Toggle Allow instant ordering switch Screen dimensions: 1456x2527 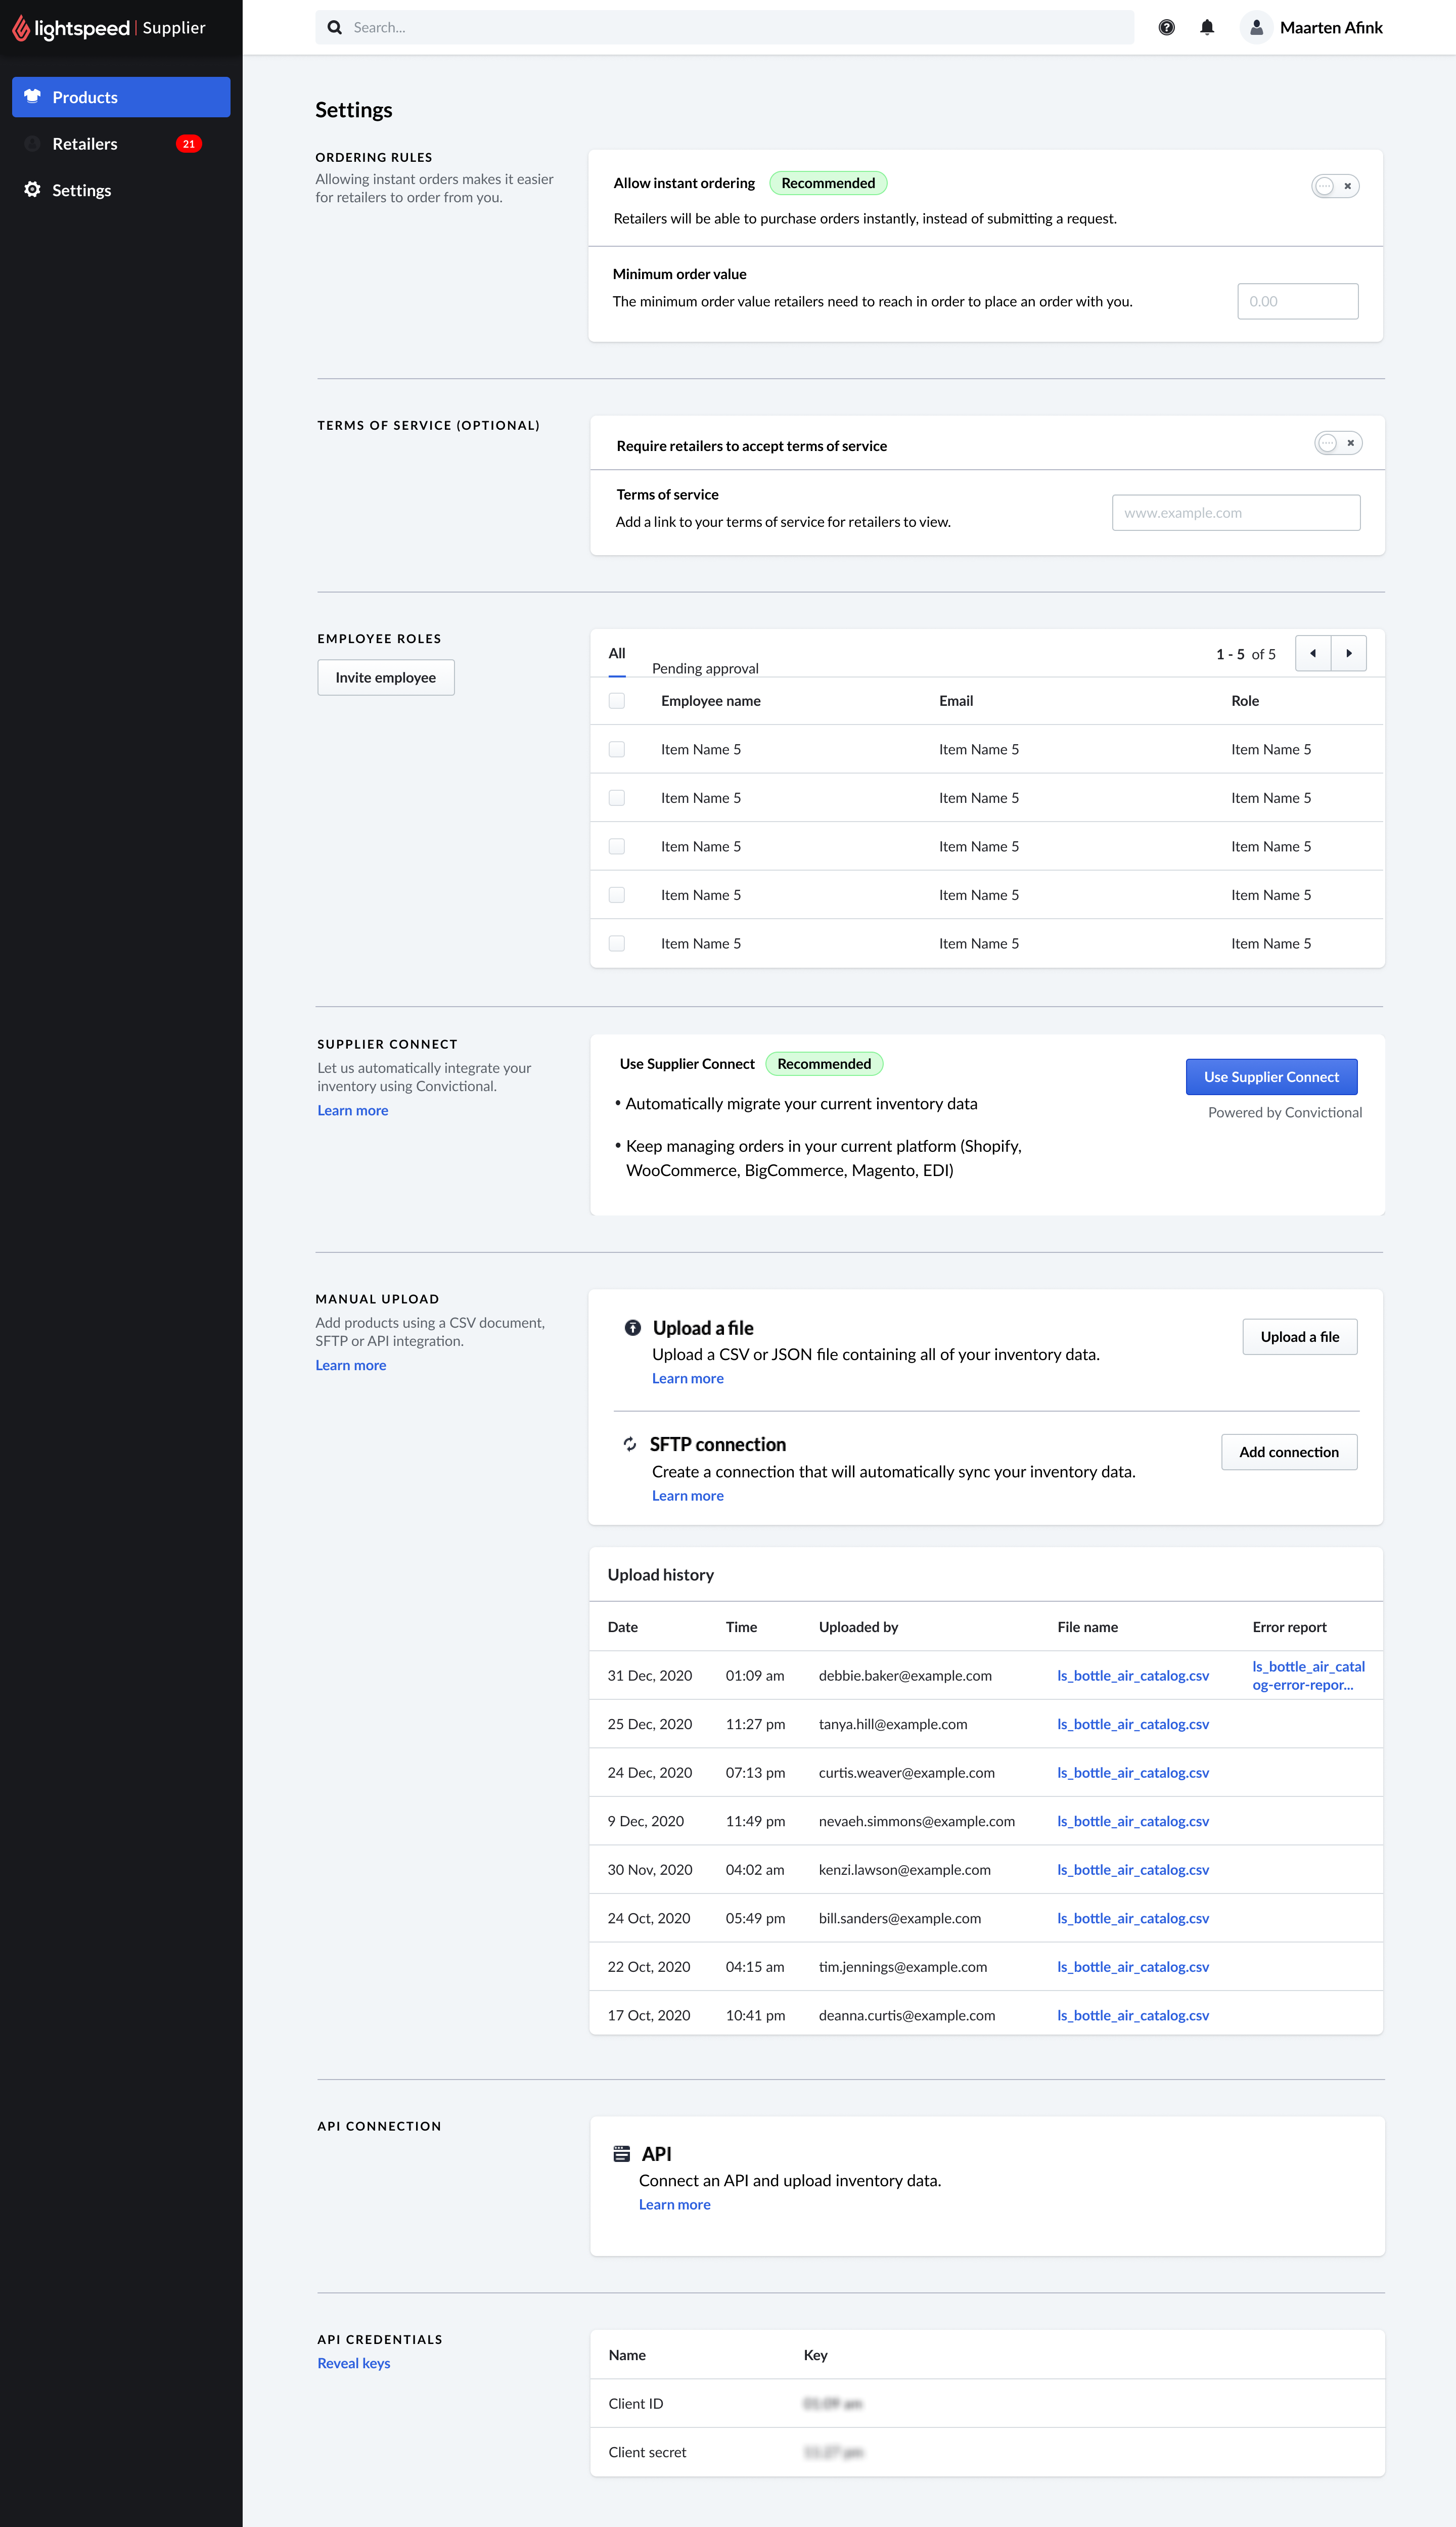click(1335, 186)
